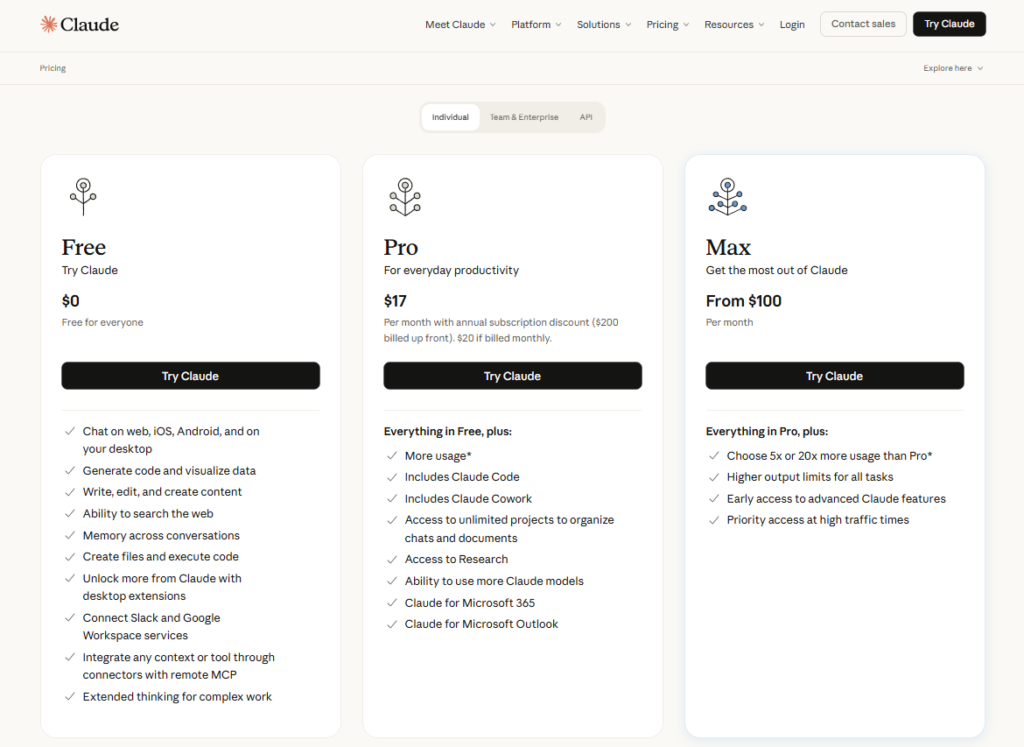Click checkmark next to Claude for Microsoft Outlook
The image size is (1024, 747).
click(x=392, y=624)
